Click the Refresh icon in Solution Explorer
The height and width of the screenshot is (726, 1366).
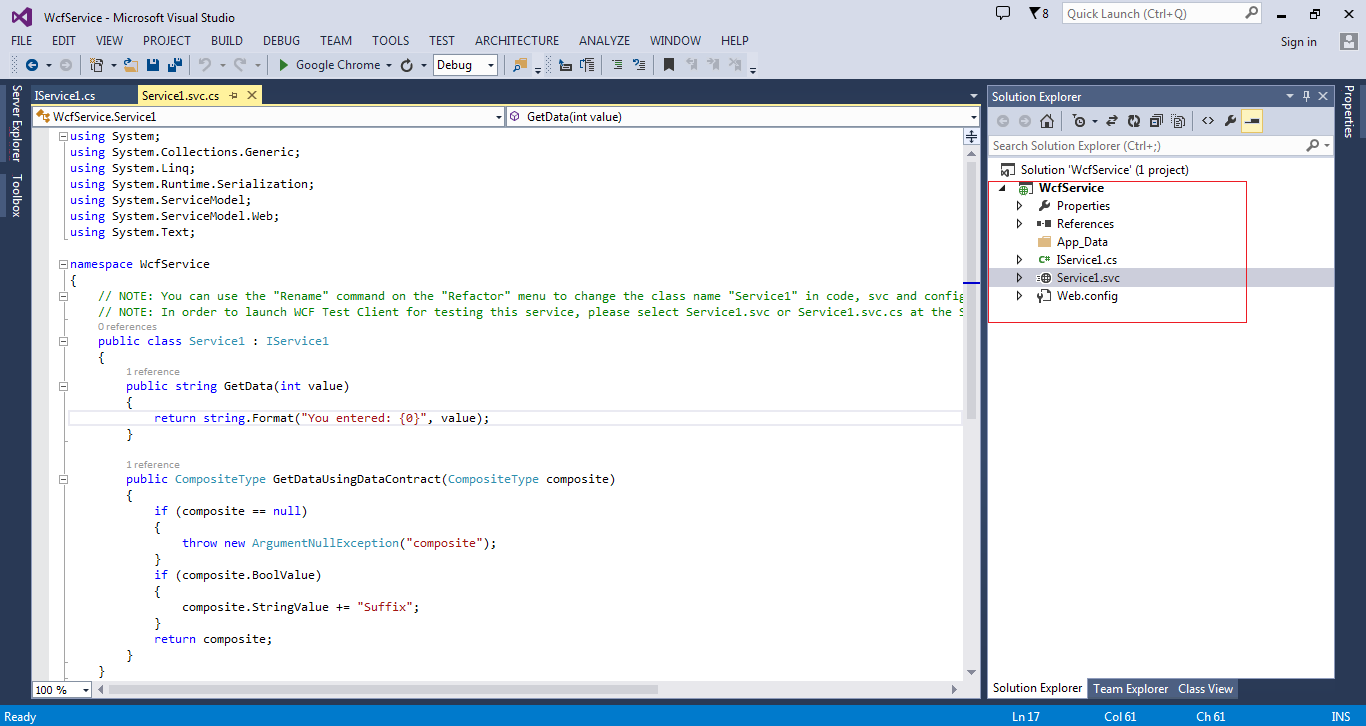(x=1134, y=121)
